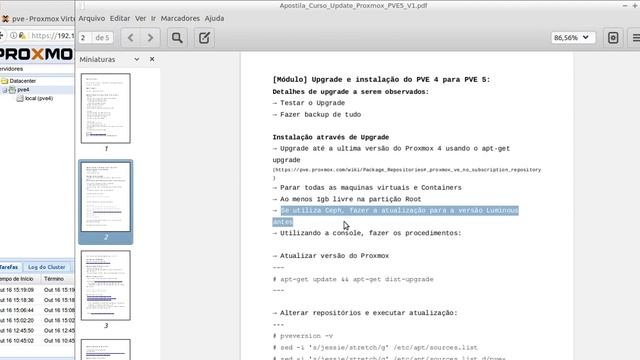
Task: Select page 4 thumbnail at bottom
Action: 106,349
